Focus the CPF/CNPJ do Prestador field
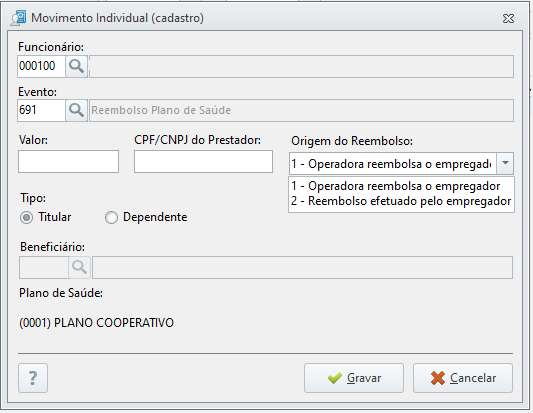This screenshot has width=533, height=413. (x=203, y=161)
